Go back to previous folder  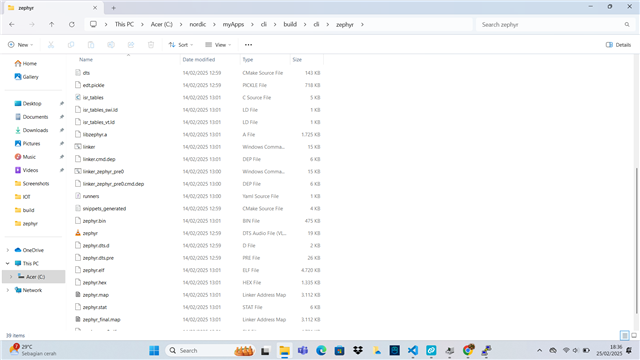12,24
